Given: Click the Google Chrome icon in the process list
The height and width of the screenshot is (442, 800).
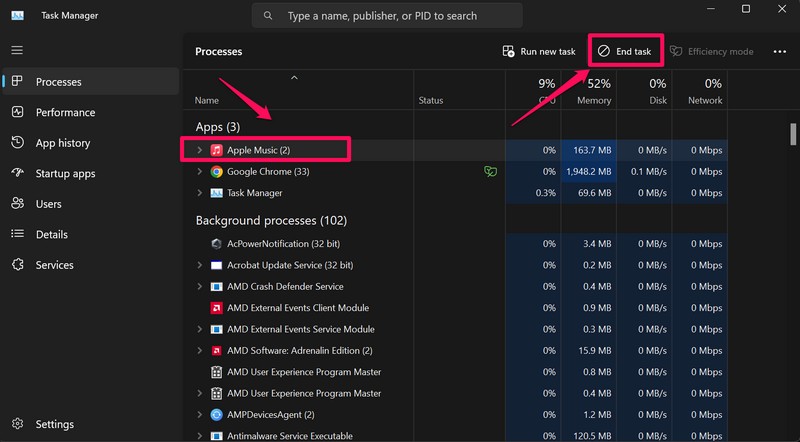Looking at the screenshot, I should 217,172.
